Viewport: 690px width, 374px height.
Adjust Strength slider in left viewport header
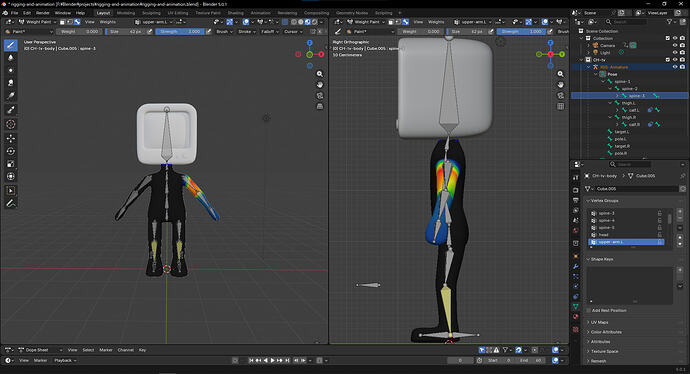pos(180,32)
